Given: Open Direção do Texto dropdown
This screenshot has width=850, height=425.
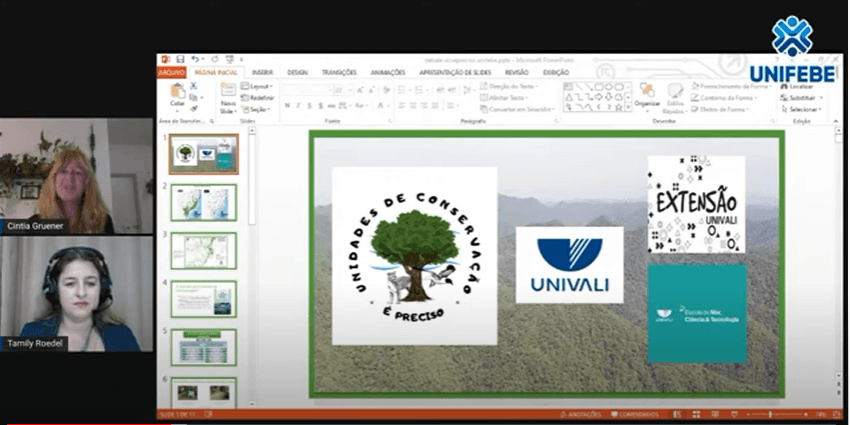Looking at the screenshot, I should (x=509, y=86).
